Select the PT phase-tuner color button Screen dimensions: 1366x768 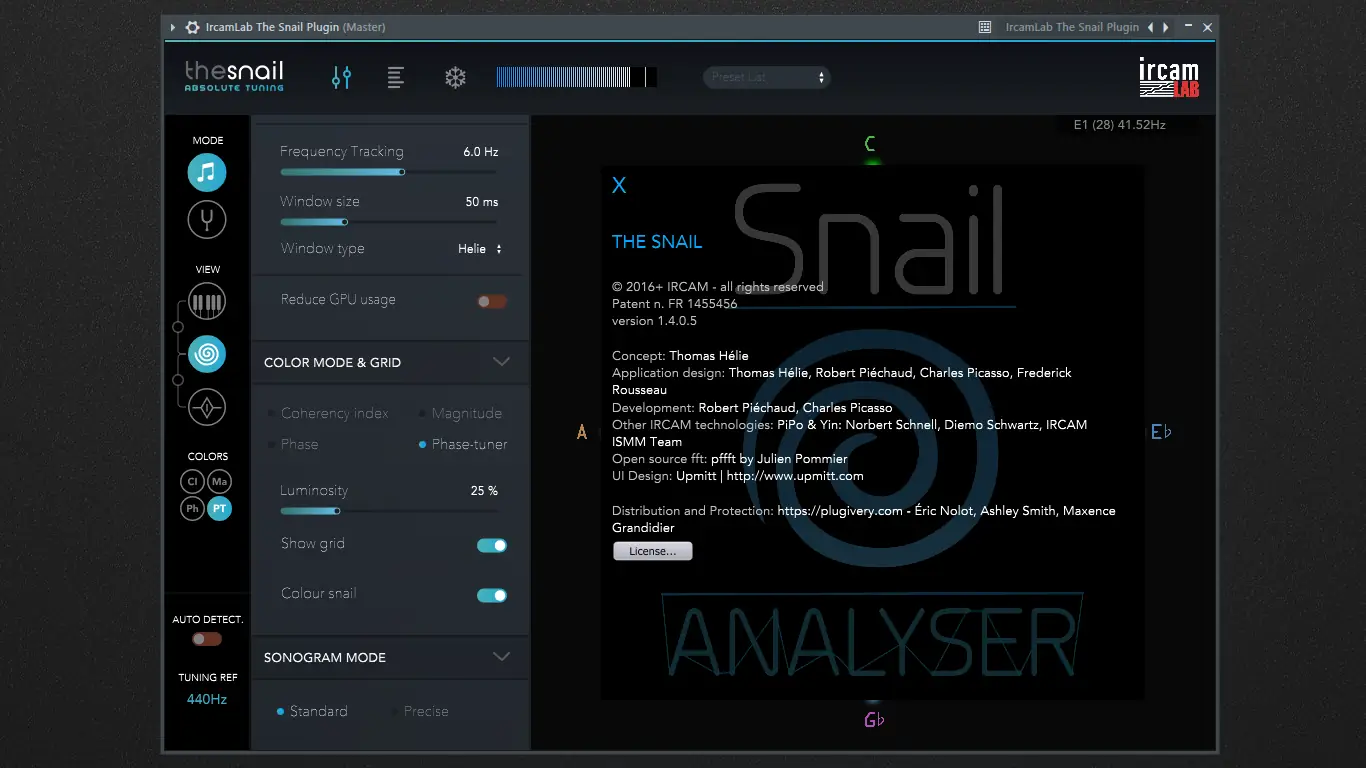click(x=220, y=509)
